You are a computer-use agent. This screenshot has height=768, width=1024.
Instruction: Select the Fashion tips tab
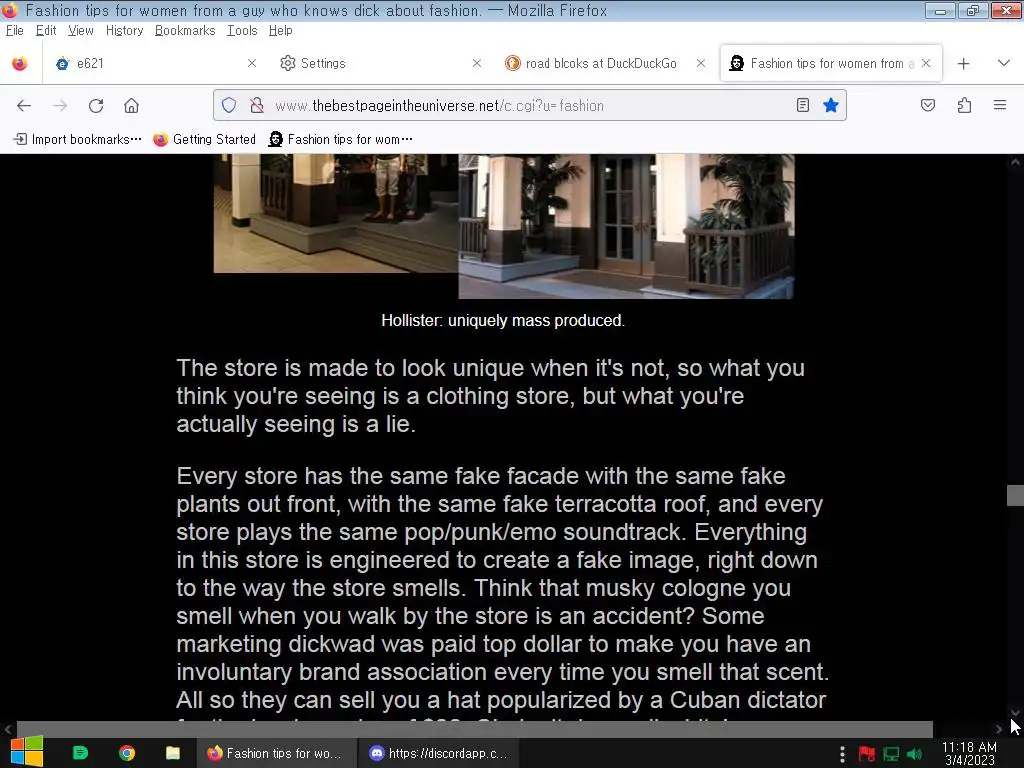[x=830, y=63]
